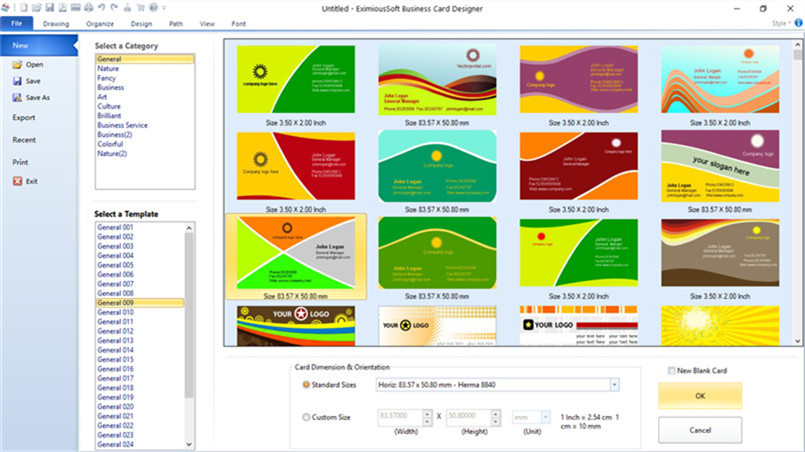Screen dimensions: 805x452
Task: Switch to the Path tab
Action: click(176, 24)
